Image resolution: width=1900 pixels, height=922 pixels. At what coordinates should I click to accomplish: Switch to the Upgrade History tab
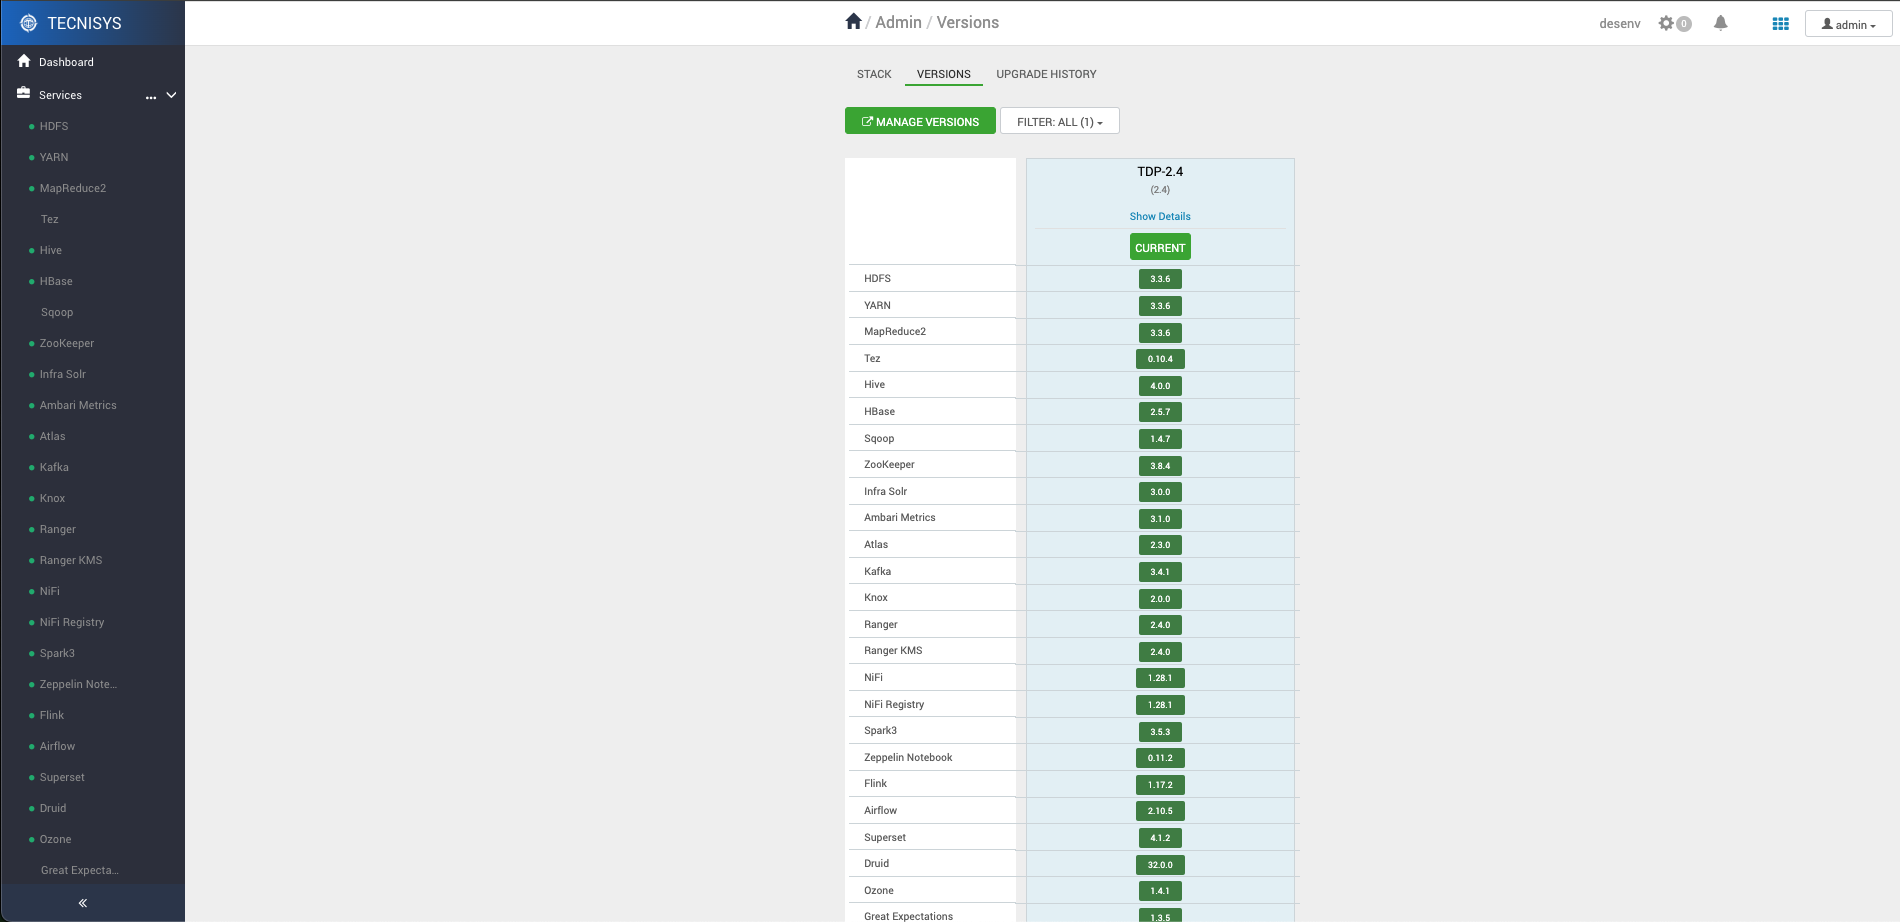click(x=1046, y=74)
